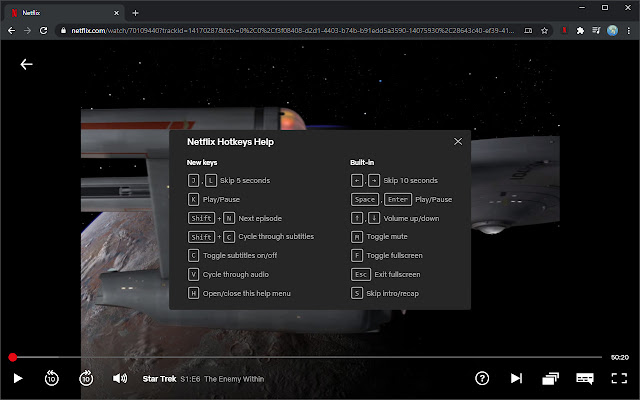This screenshot has height=400, width=640.
Task: Click the Netflix back arrow over the video
Action: [x=27, y=64]
